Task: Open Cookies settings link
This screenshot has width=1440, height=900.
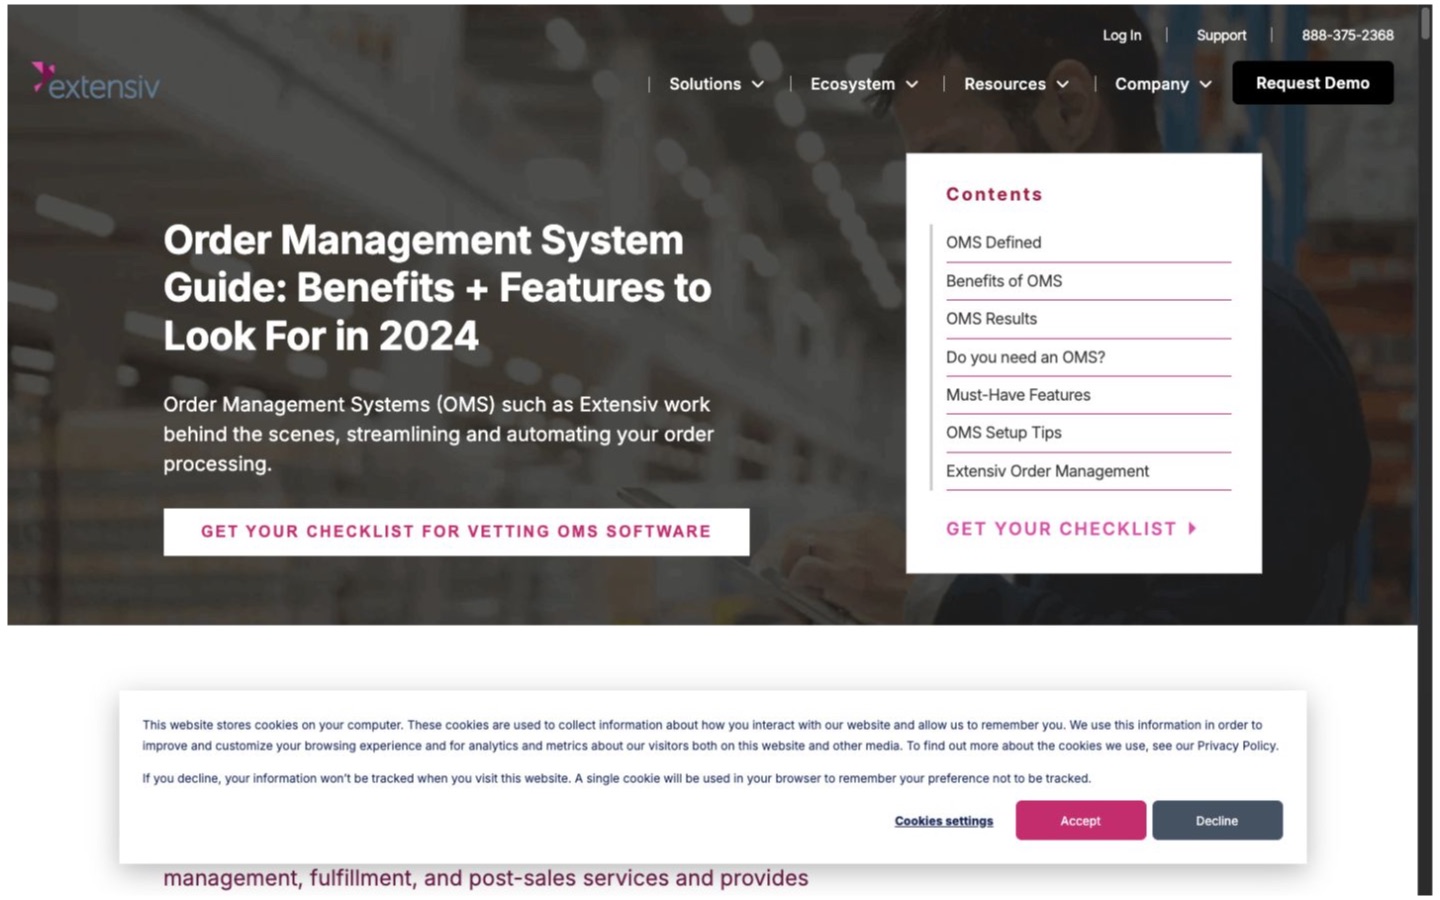Action: point(943,821)
